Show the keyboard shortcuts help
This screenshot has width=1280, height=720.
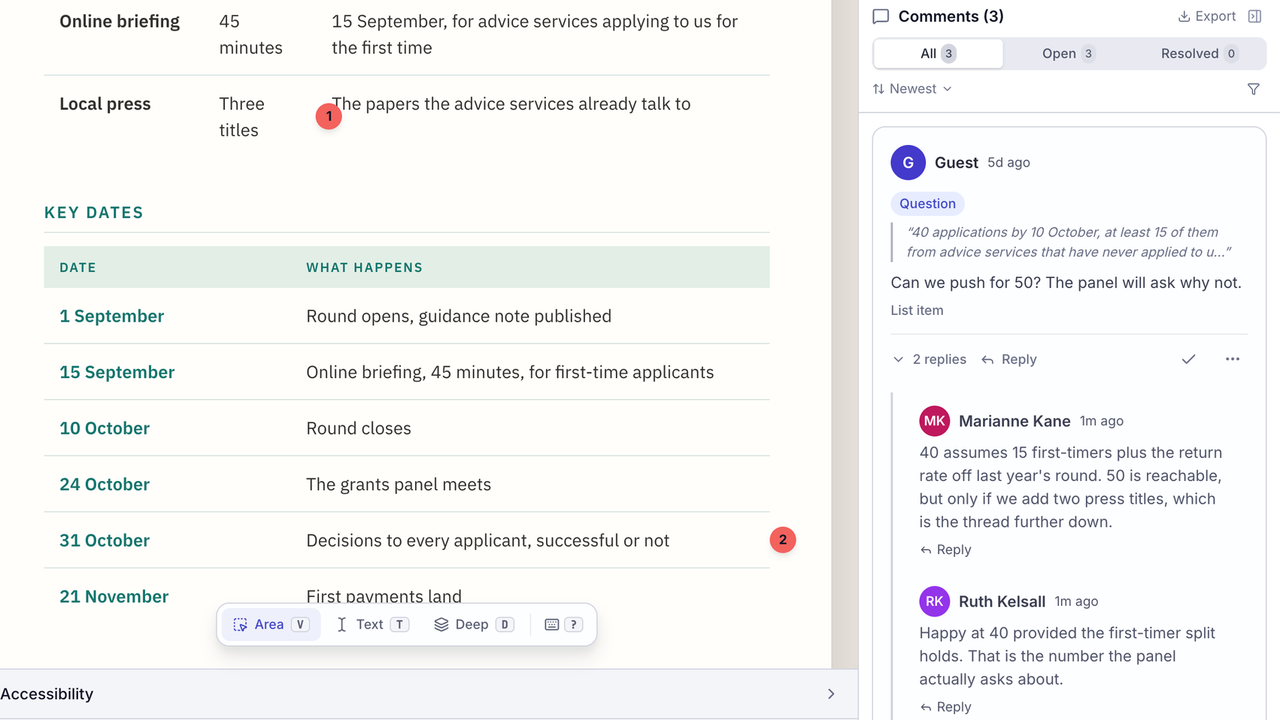[563, 624]
